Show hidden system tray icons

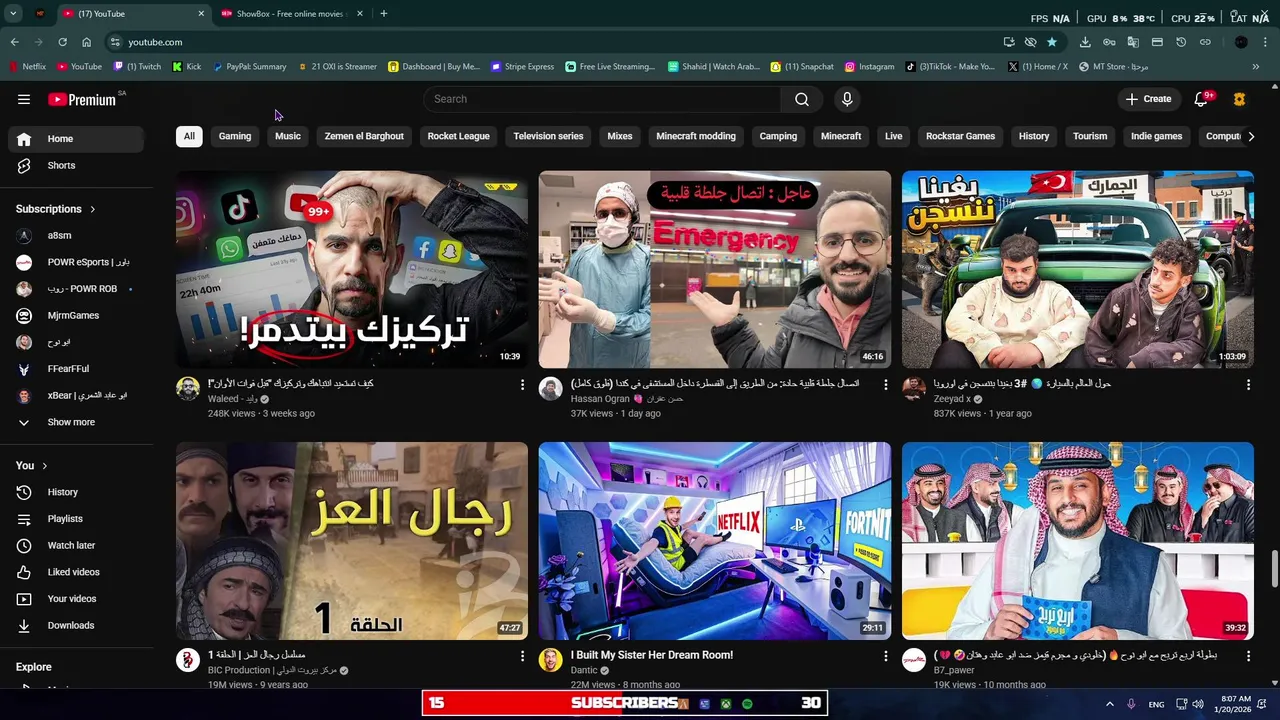(x=1108, y=704)
